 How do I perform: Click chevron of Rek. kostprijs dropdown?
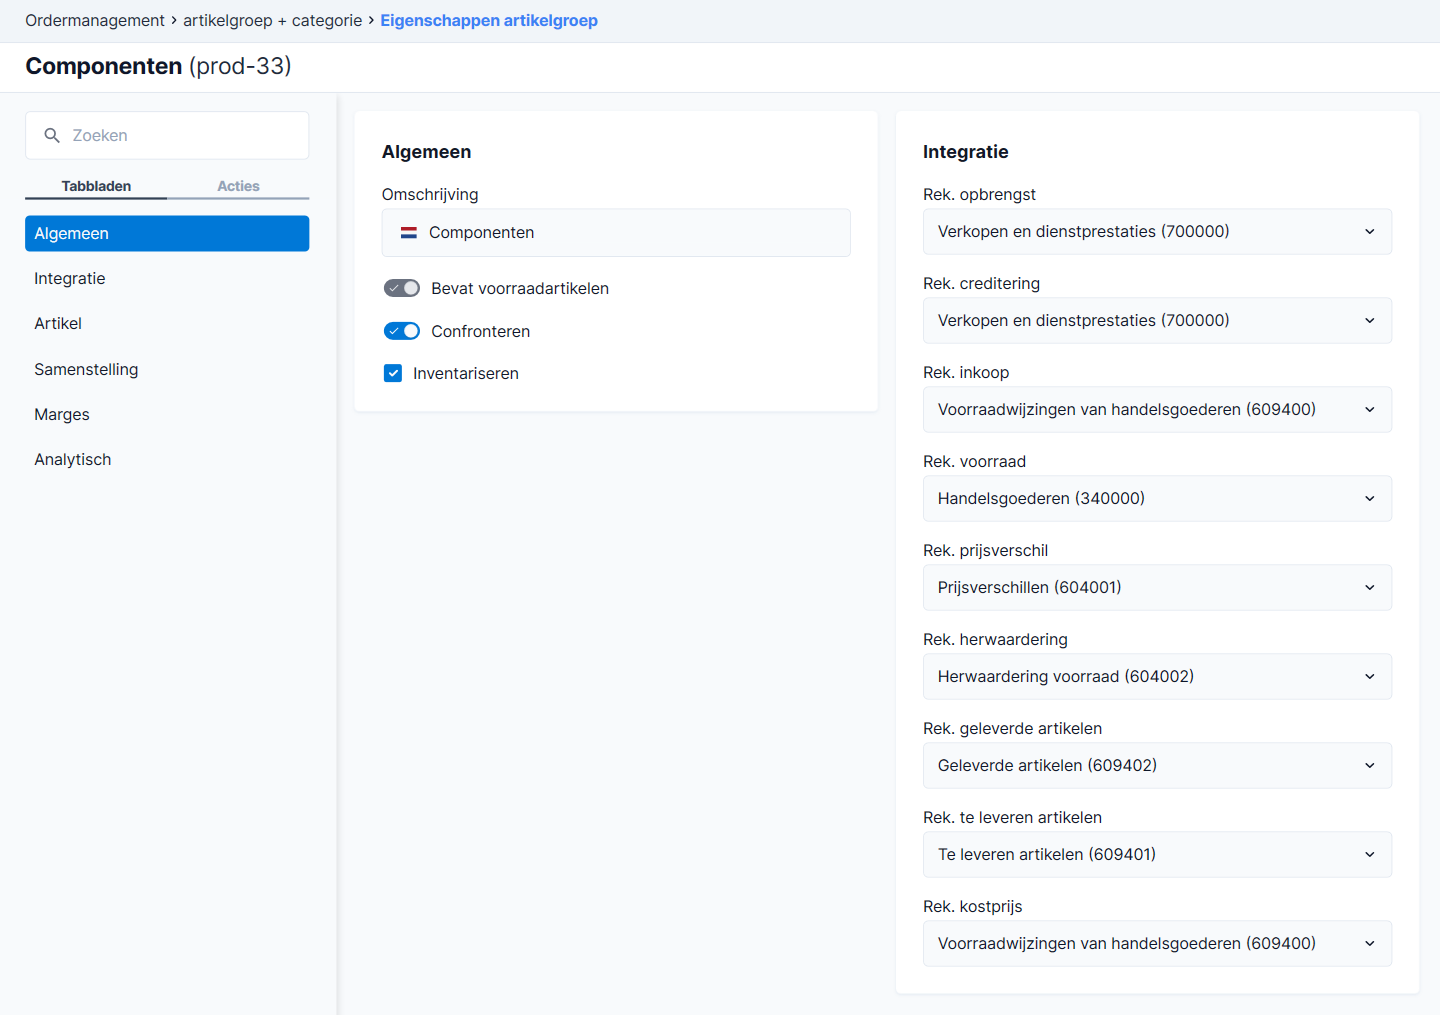(x=1370, y=943)
